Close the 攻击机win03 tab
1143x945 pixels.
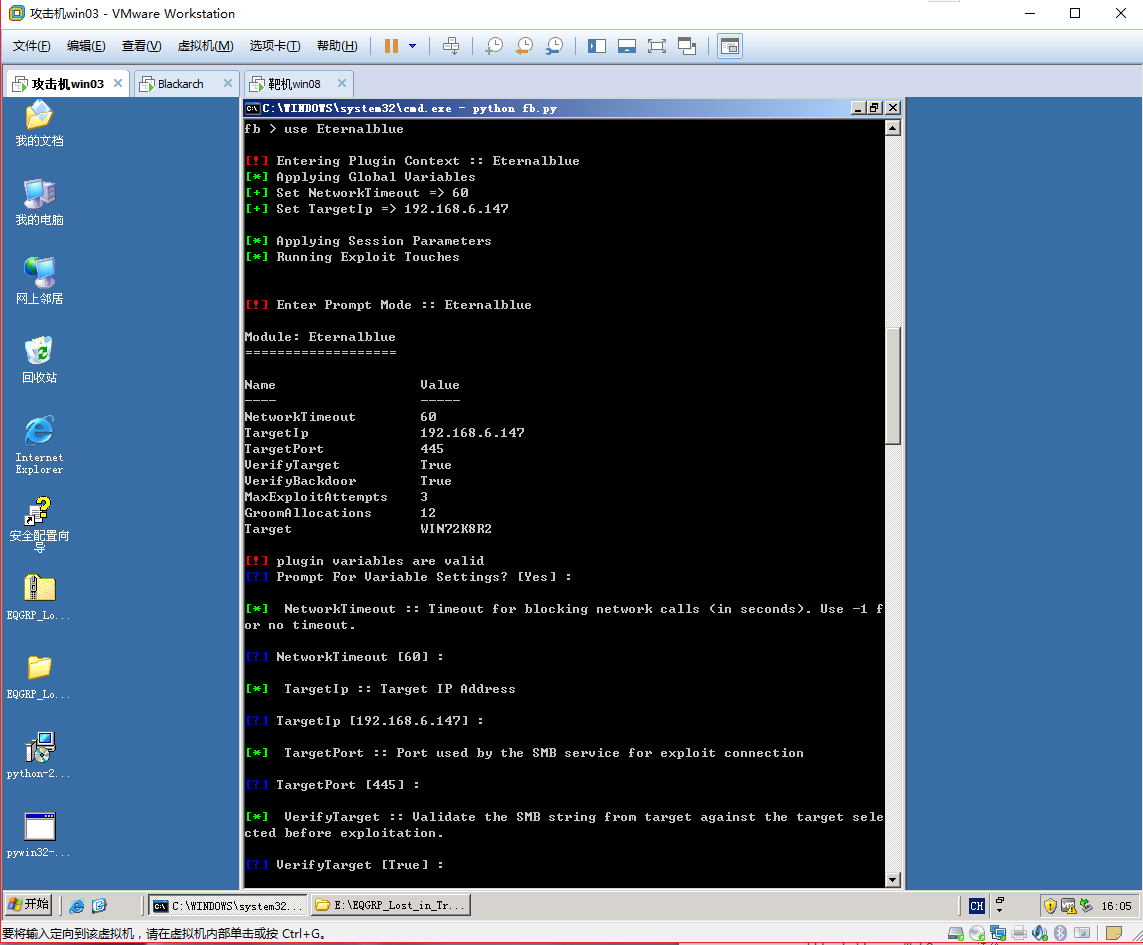[x=117, y=83]
